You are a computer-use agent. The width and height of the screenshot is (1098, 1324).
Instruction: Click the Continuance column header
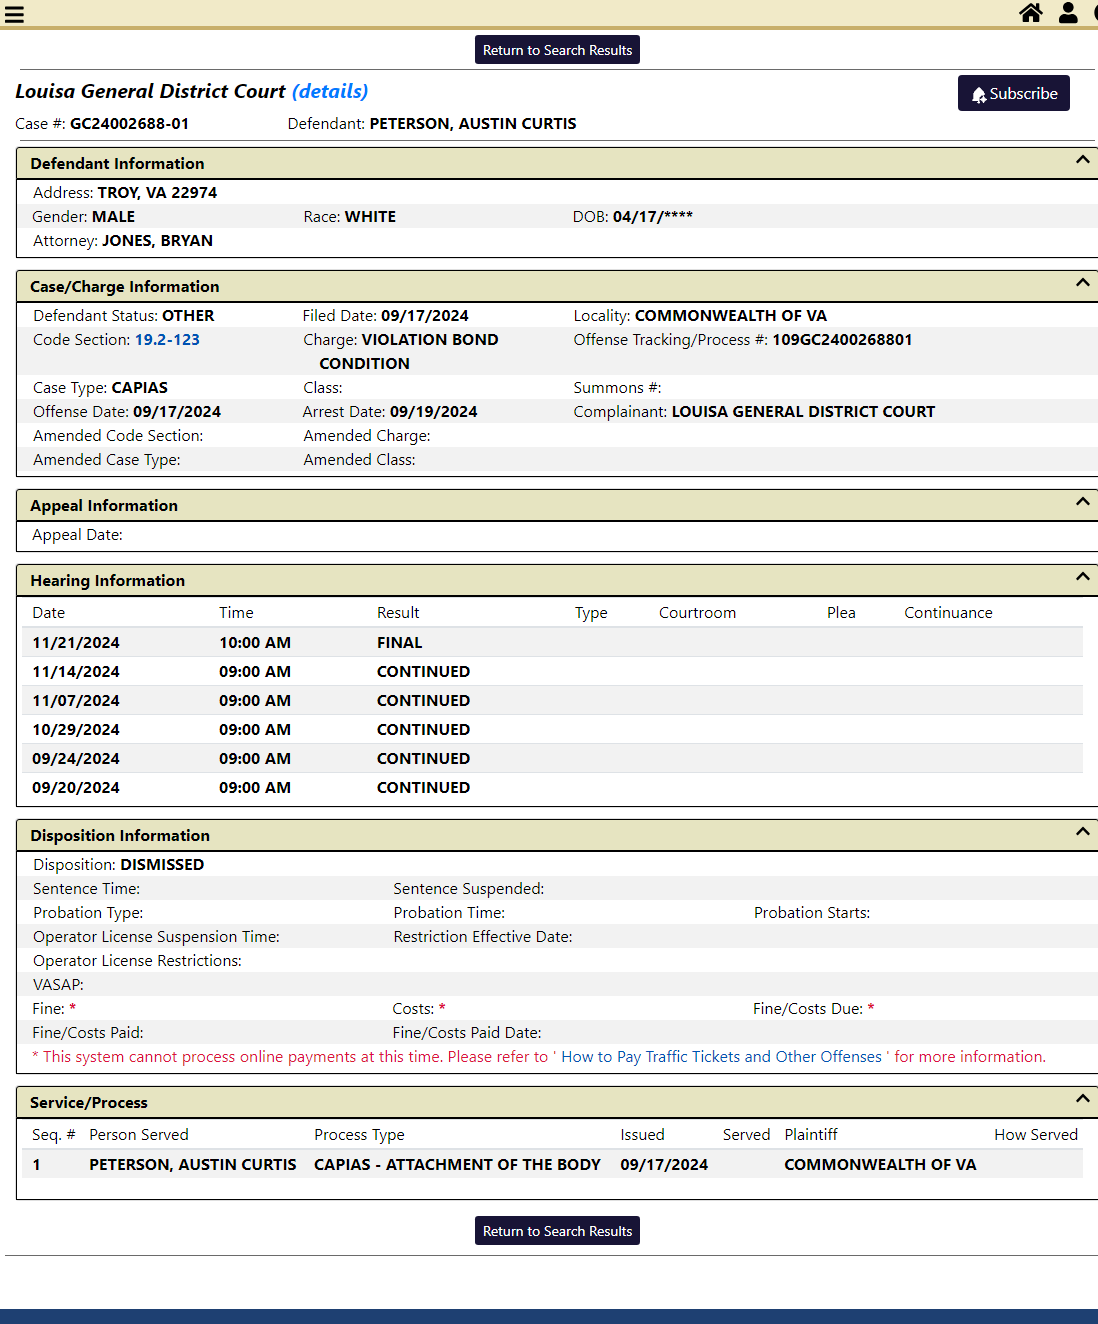coord(948,613)
